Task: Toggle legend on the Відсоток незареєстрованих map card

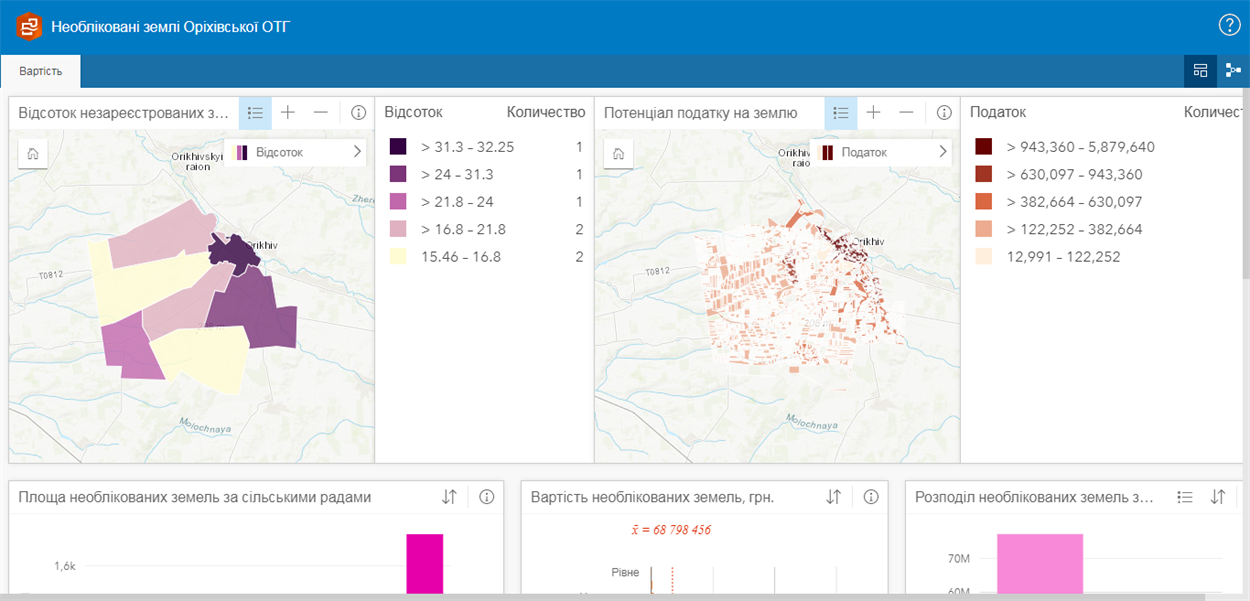Action: click(255, 113)
